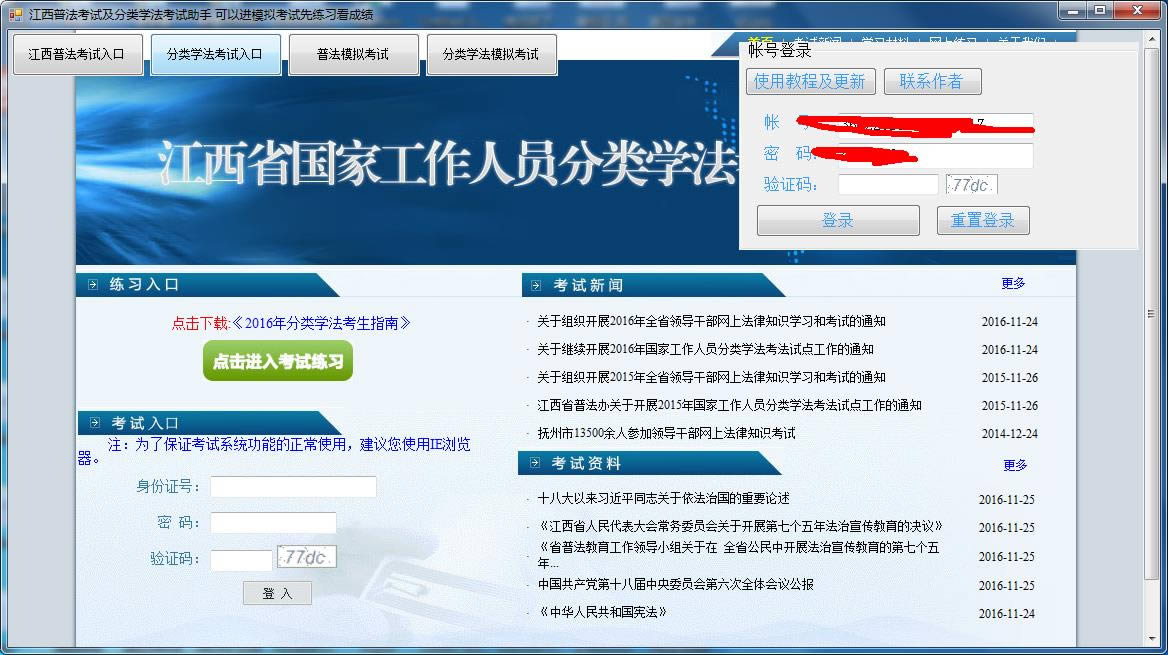
Task: Click captcha image in 帐号登录 panel
Action: coord(971,185)
